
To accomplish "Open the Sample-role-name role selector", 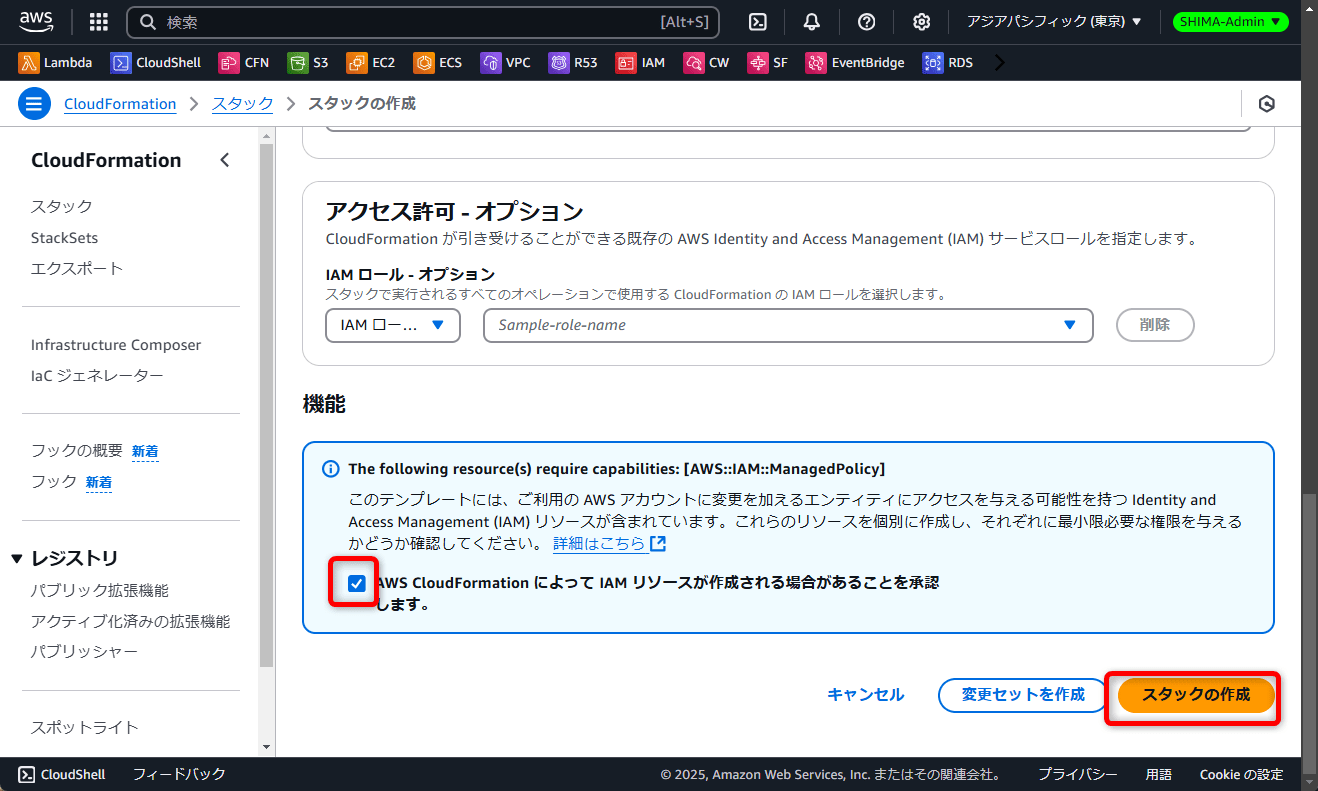I will click(x=788, y=325).
